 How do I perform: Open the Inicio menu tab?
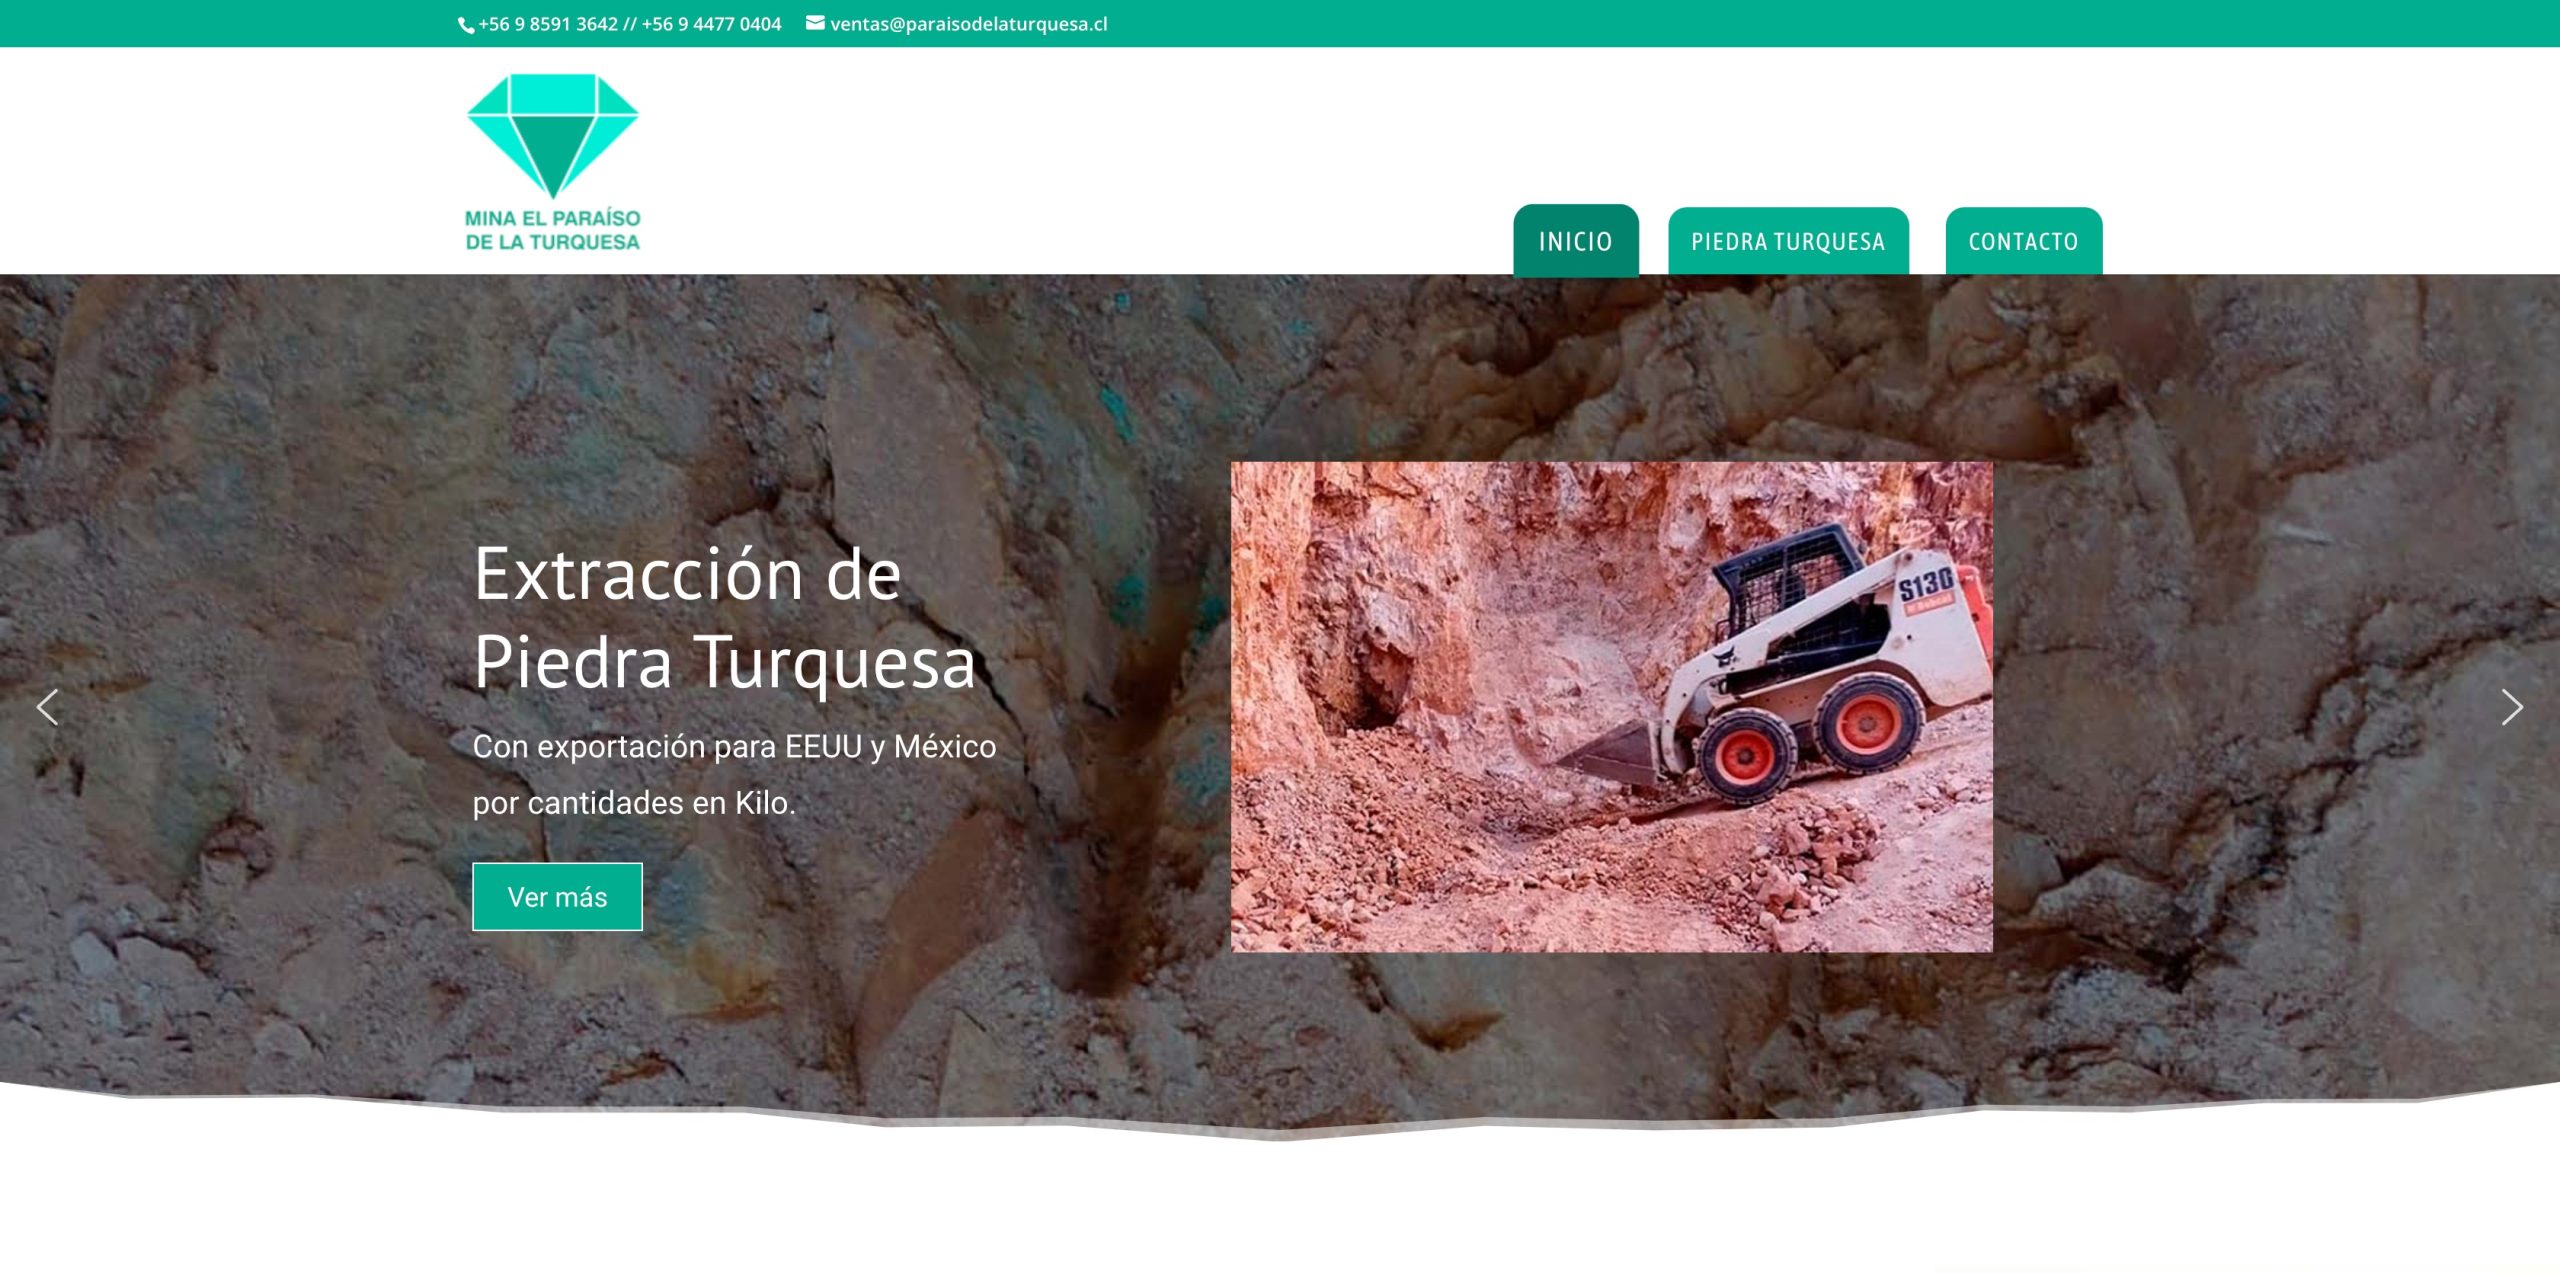click(1576, 241)
